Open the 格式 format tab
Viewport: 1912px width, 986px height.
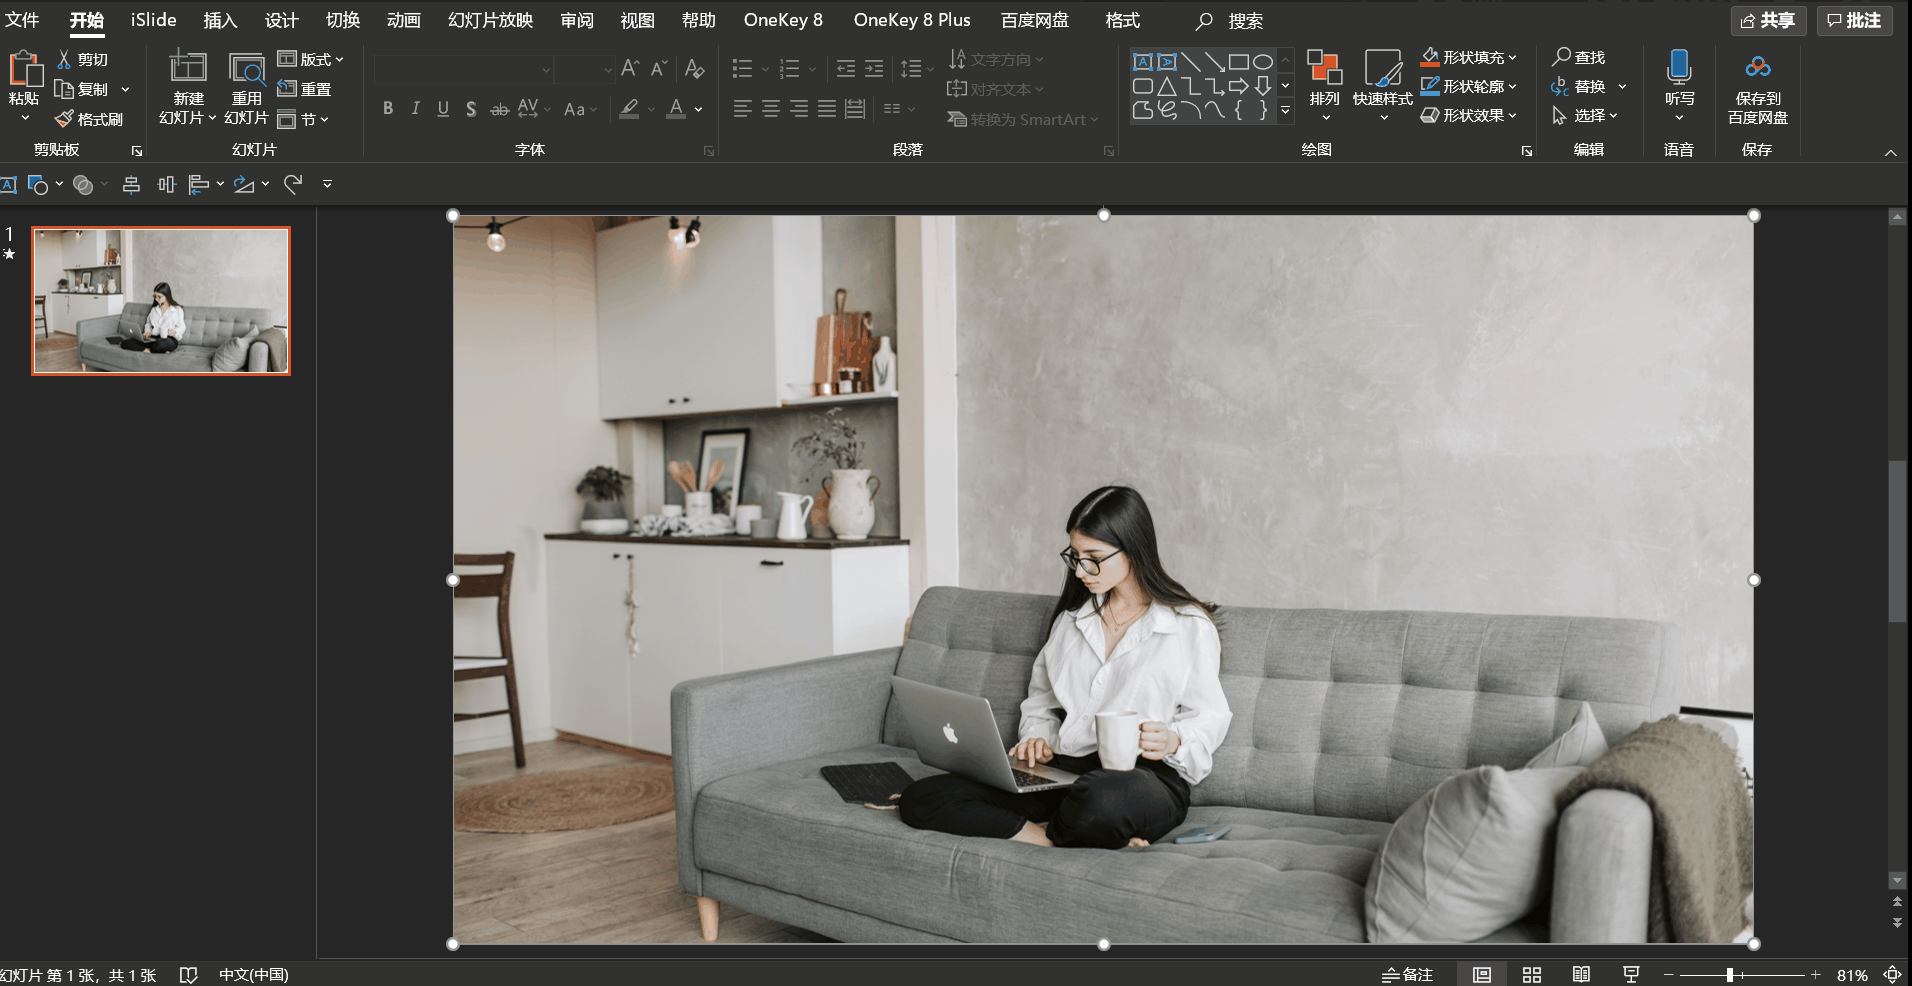1122,20
